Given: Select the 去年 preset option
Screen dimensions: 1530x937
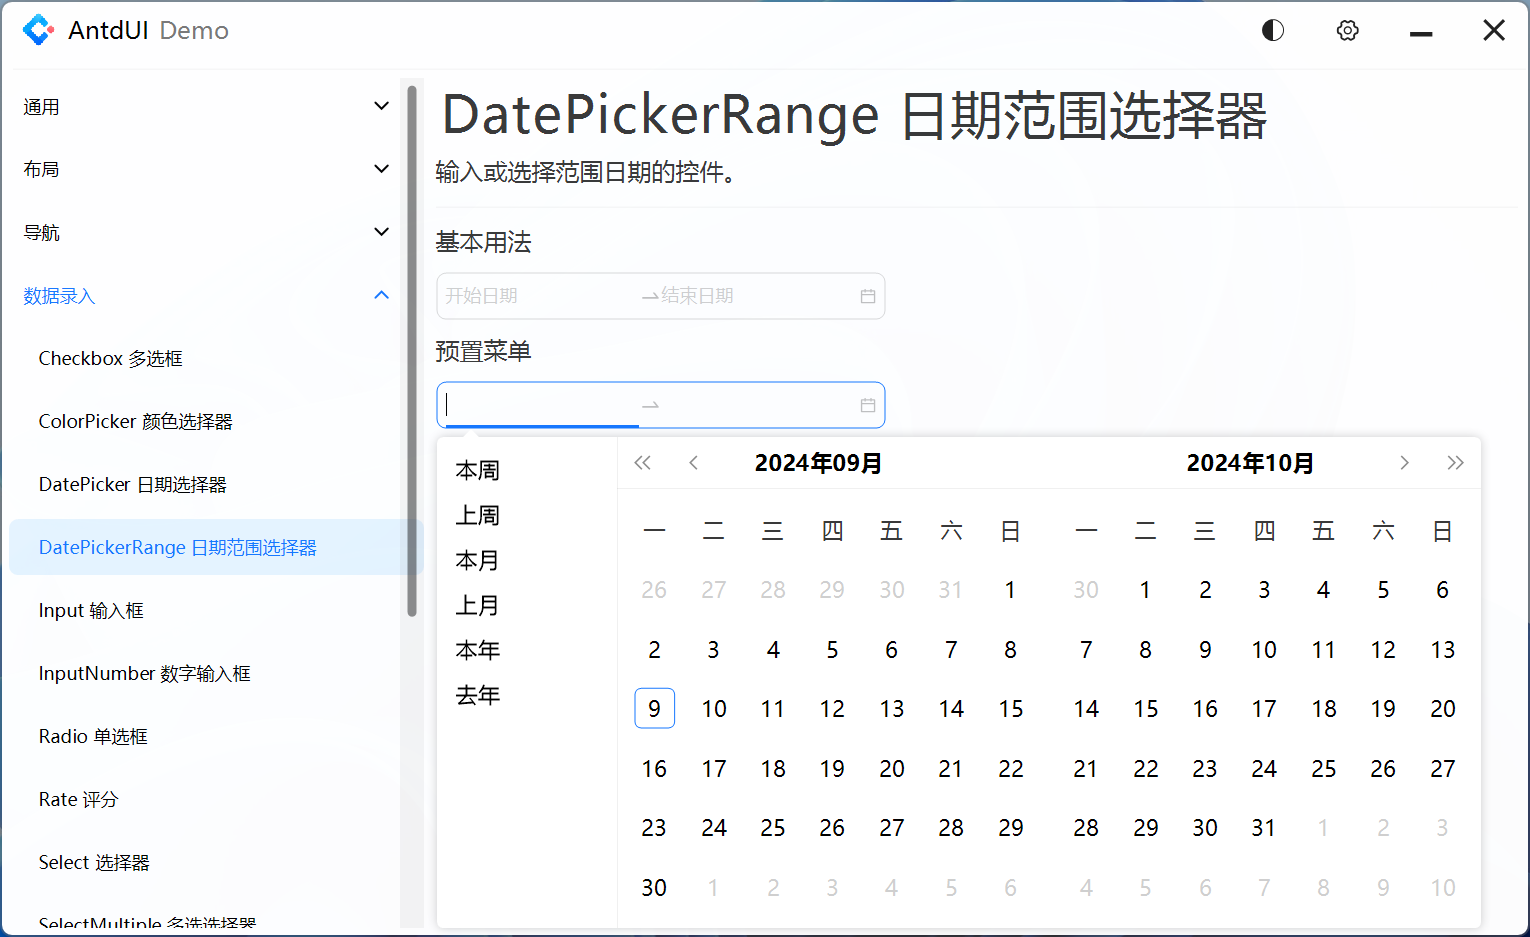Looking at the screenshot, I should tap(477, 695).
